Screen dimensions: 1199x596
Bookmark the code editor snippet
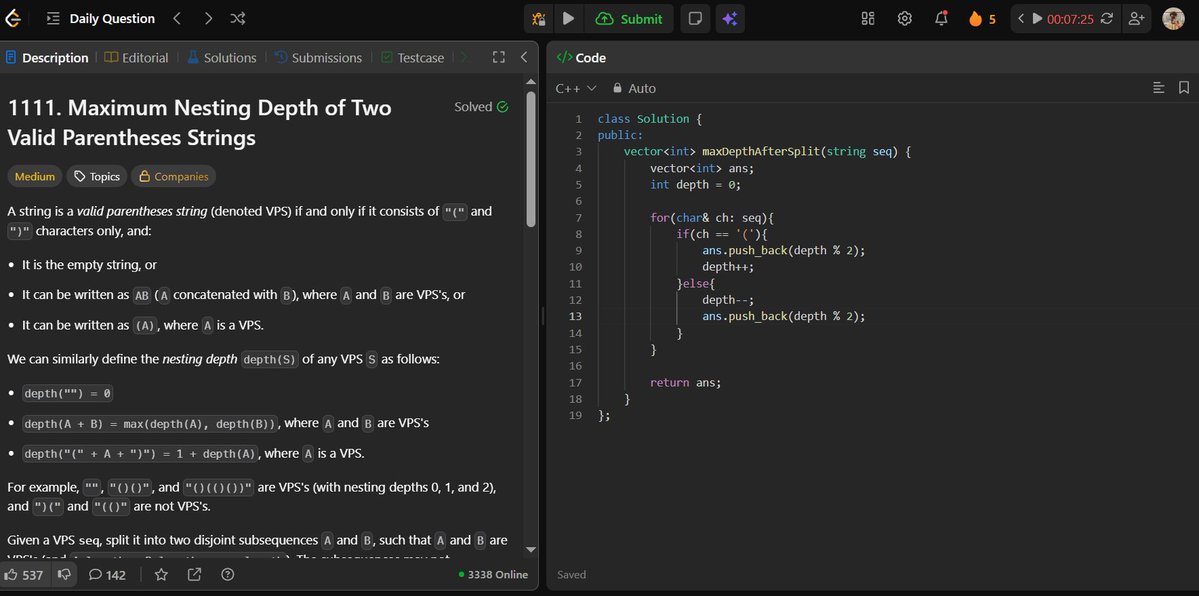(x=1184, y=88)
